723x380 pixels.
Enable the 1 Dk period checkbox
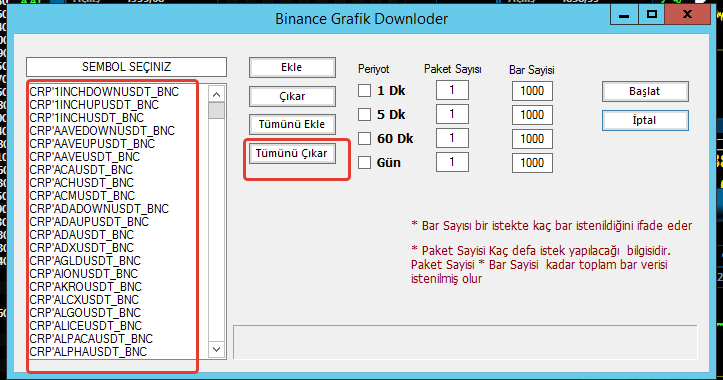coord(364,90)
